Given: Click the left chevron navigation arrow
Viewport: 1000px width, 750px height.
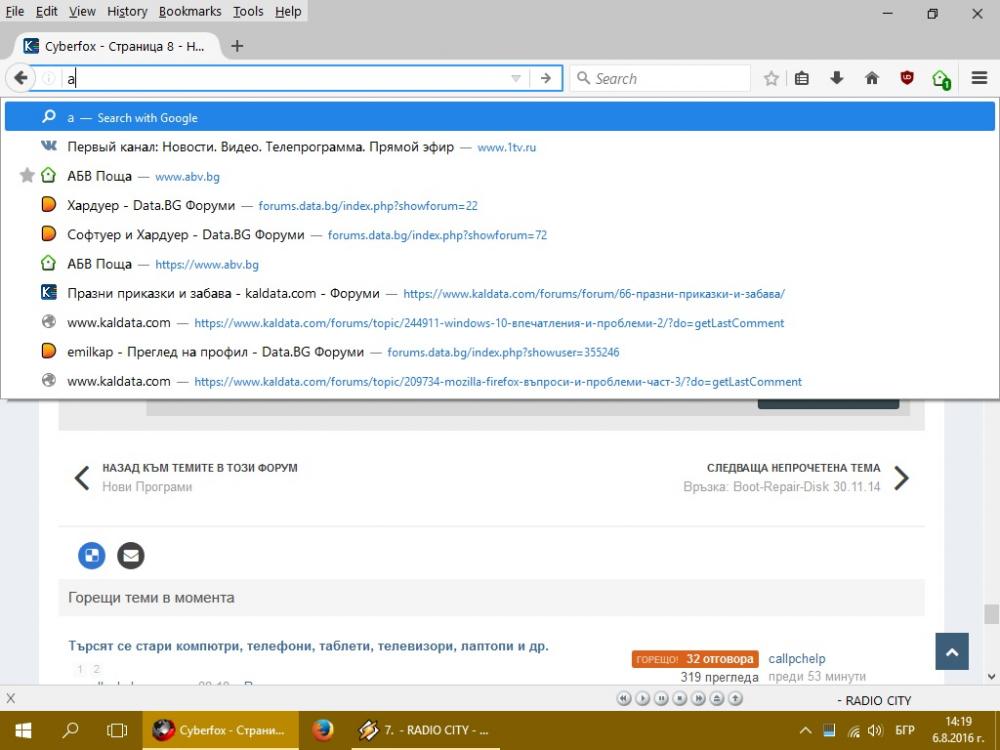Looking at the screenshot, I should tap(82, 478).
